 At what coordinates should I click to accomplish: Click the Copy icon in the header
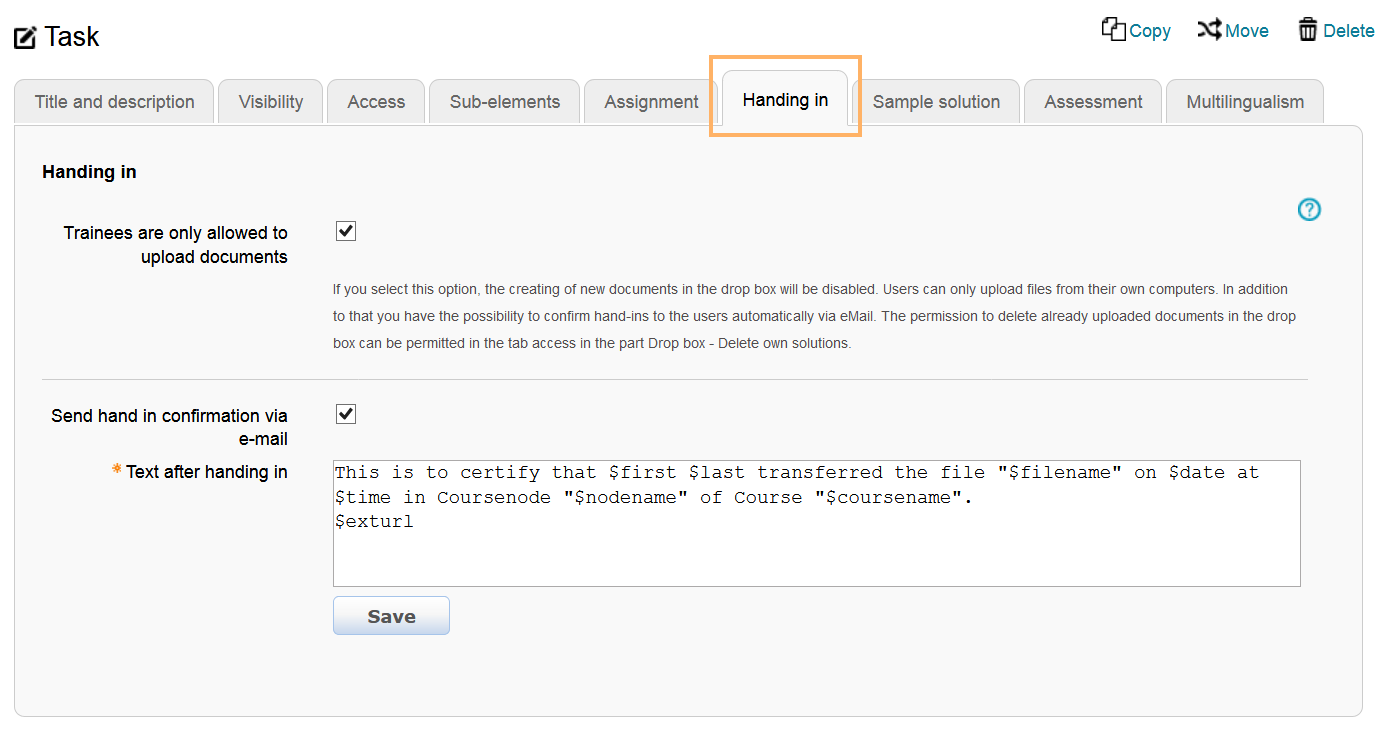click(1113, 30)
